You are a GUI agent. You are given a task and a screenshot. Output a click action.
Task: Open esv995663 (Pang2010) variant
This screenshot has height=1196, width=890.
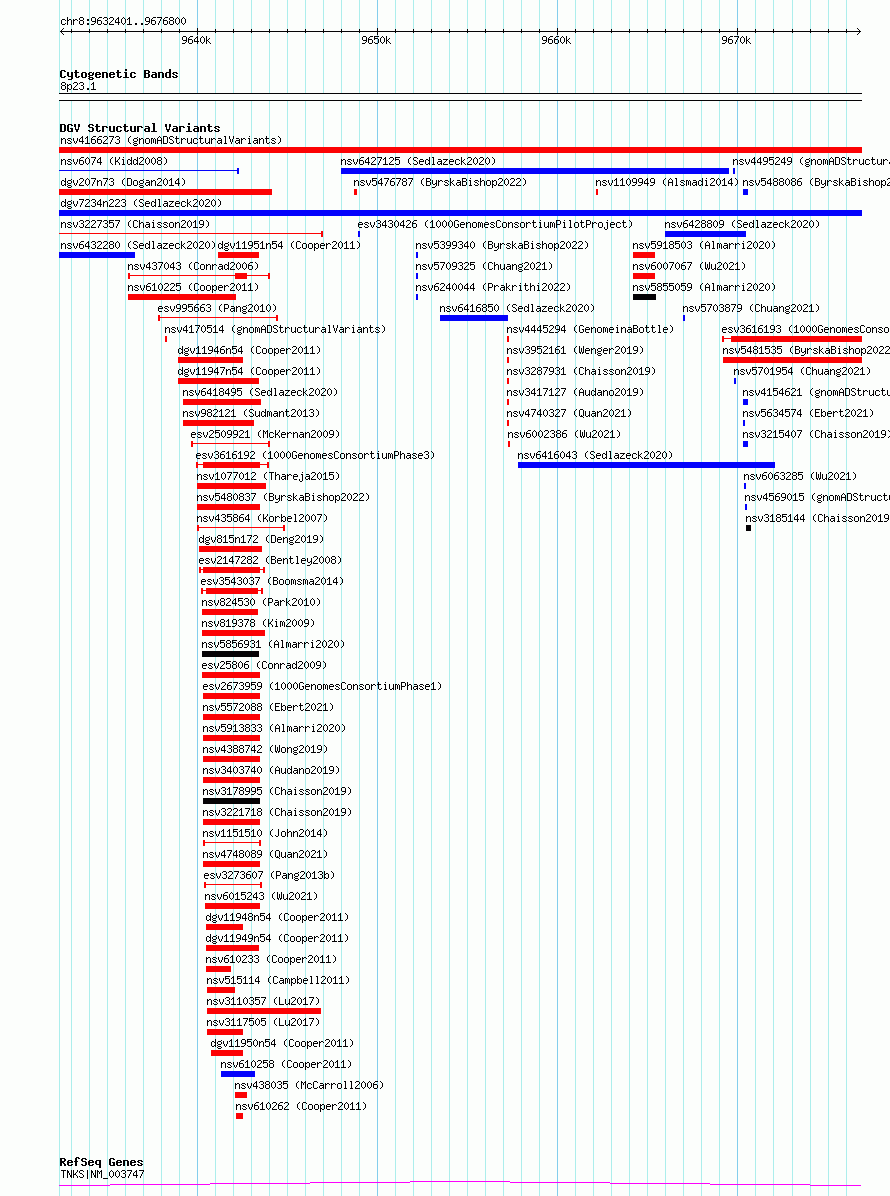(217, 308)
